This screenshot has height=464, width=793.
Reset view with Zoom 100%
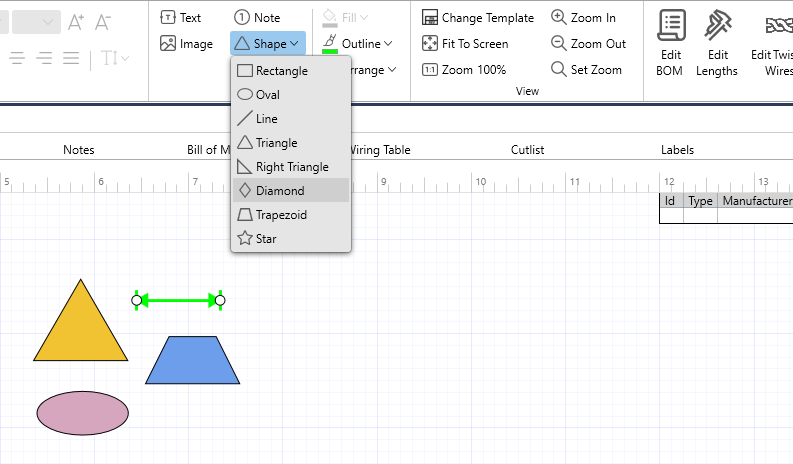464,70
